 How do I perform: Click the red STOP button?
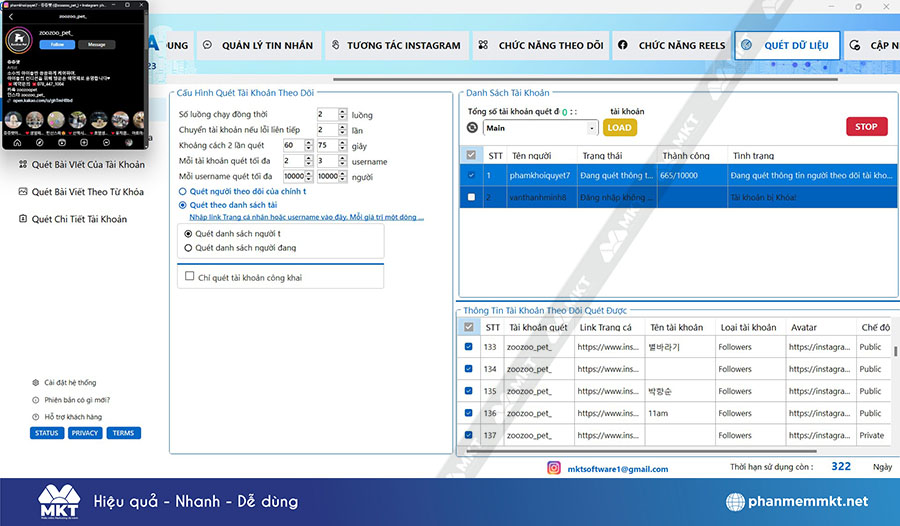point(867,127)
